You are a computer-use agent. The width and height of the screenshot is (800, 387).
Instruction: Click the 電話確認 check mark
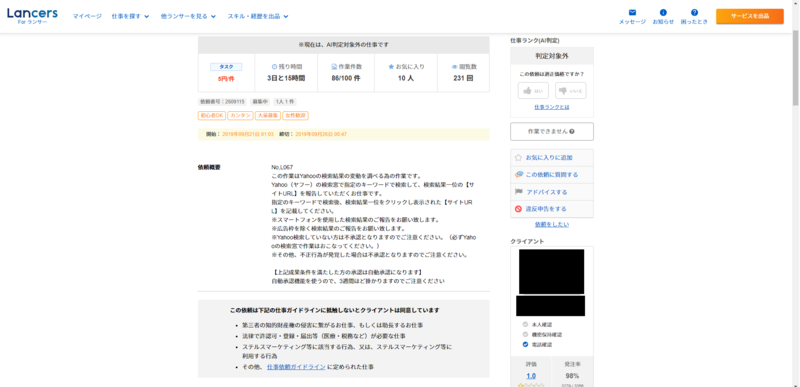pyautogui.click(x=526, y=345)
